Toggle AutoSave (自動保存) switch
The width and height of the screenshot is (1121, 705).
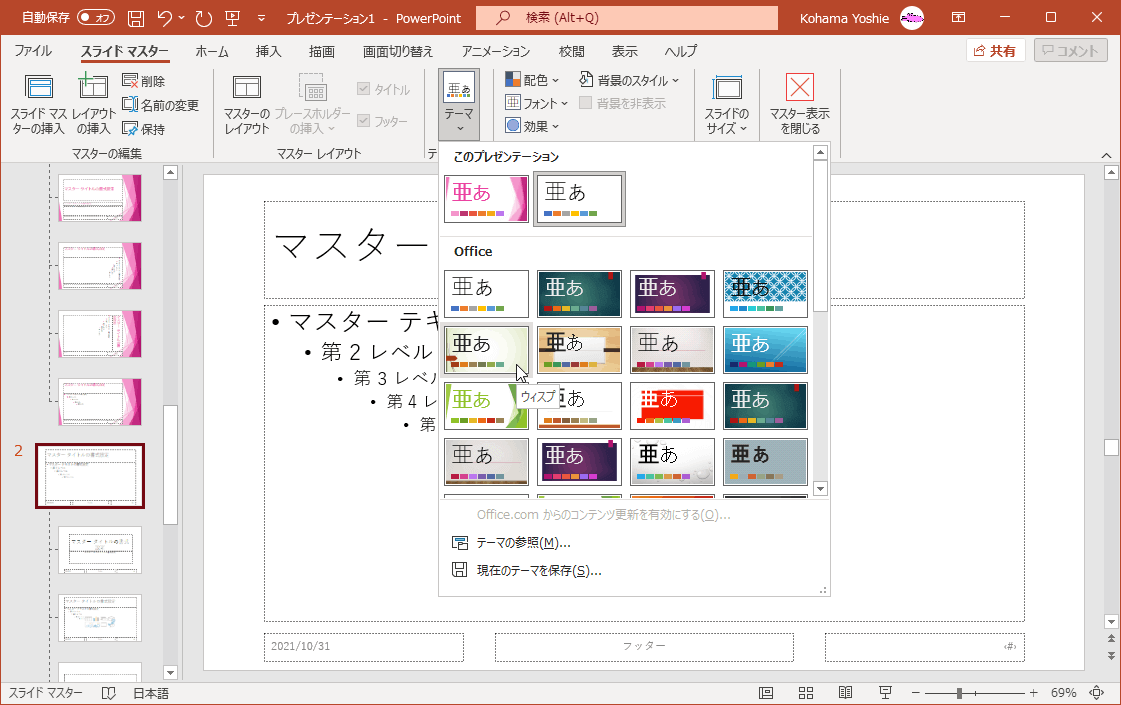(x=95, y=17)
